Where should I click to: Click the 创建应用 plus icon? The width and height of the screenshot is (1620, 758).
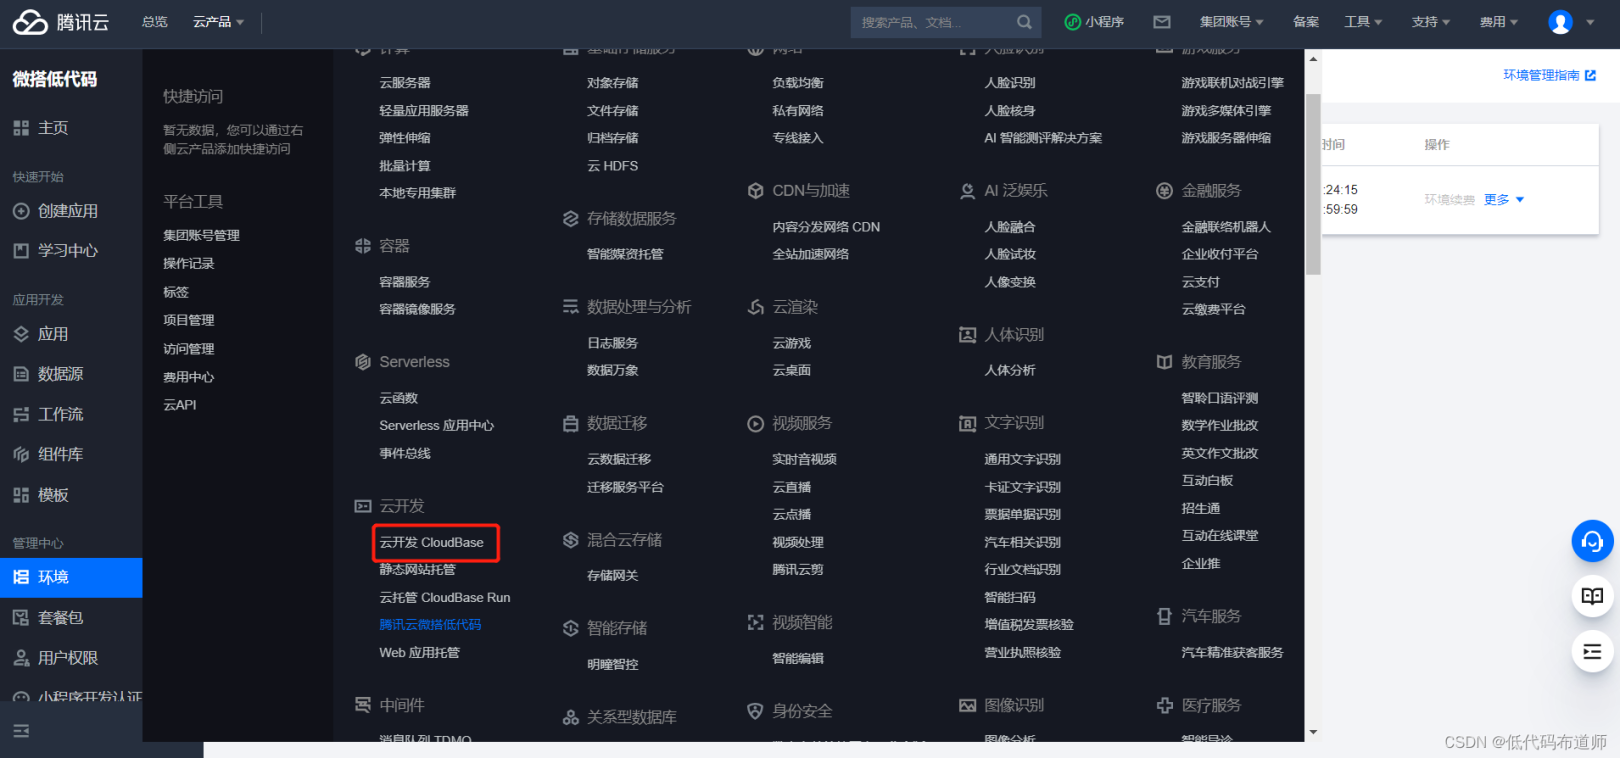(x=21, y=211)
